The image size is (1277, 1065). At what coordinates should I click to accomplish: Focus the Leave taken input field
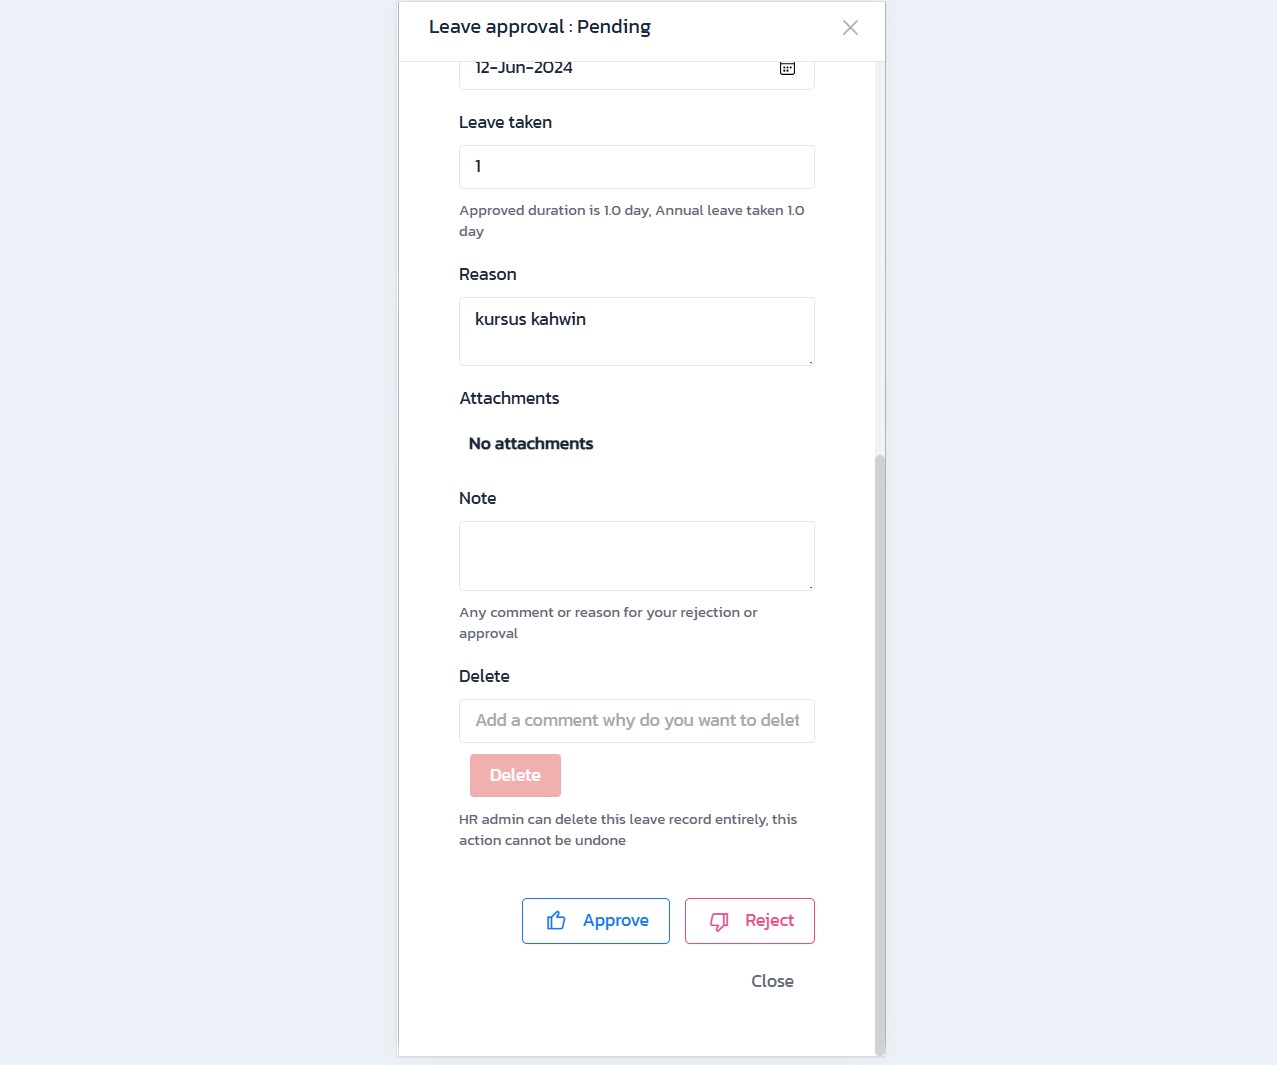636,167
